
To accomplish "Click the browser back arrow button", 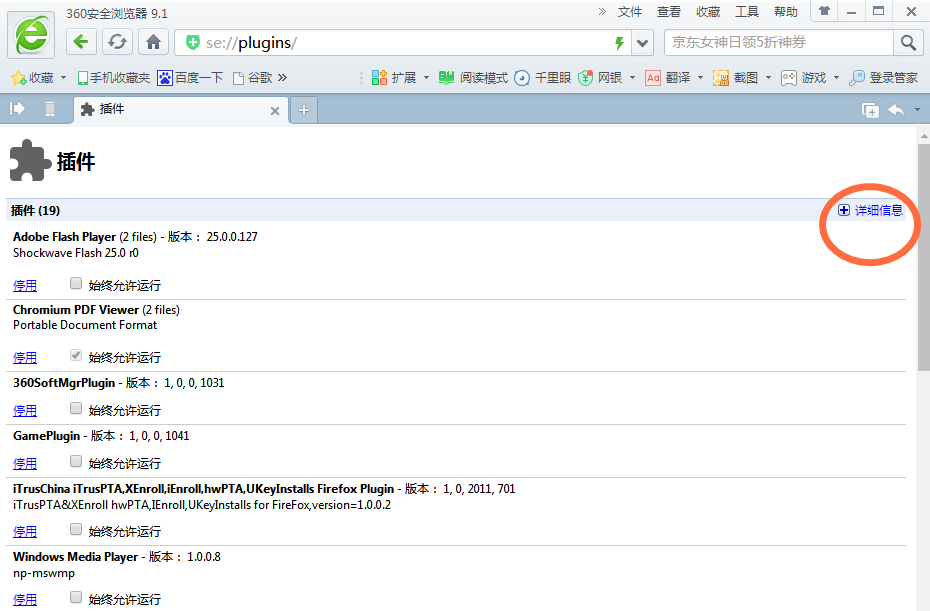I will click(x=81, y=42).
